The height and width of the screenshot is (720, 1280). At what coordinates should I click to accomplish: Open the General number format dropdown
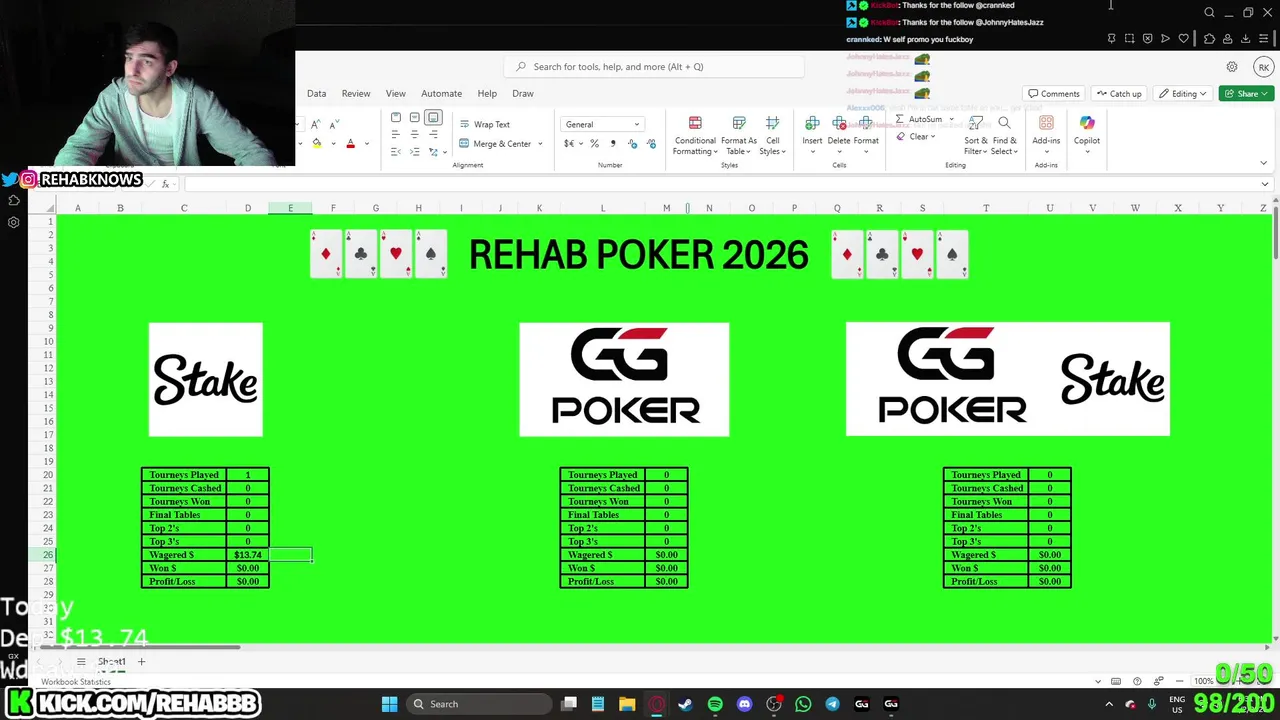point(603,124)
